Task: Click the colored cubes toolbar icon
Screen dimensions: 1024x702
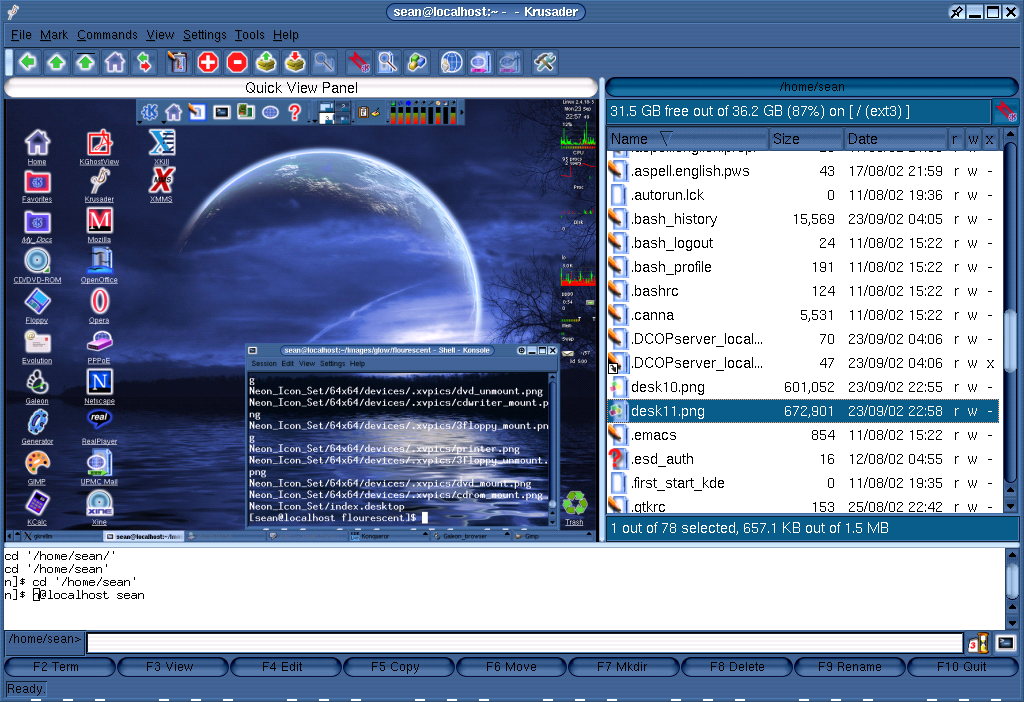Action: 417,62
